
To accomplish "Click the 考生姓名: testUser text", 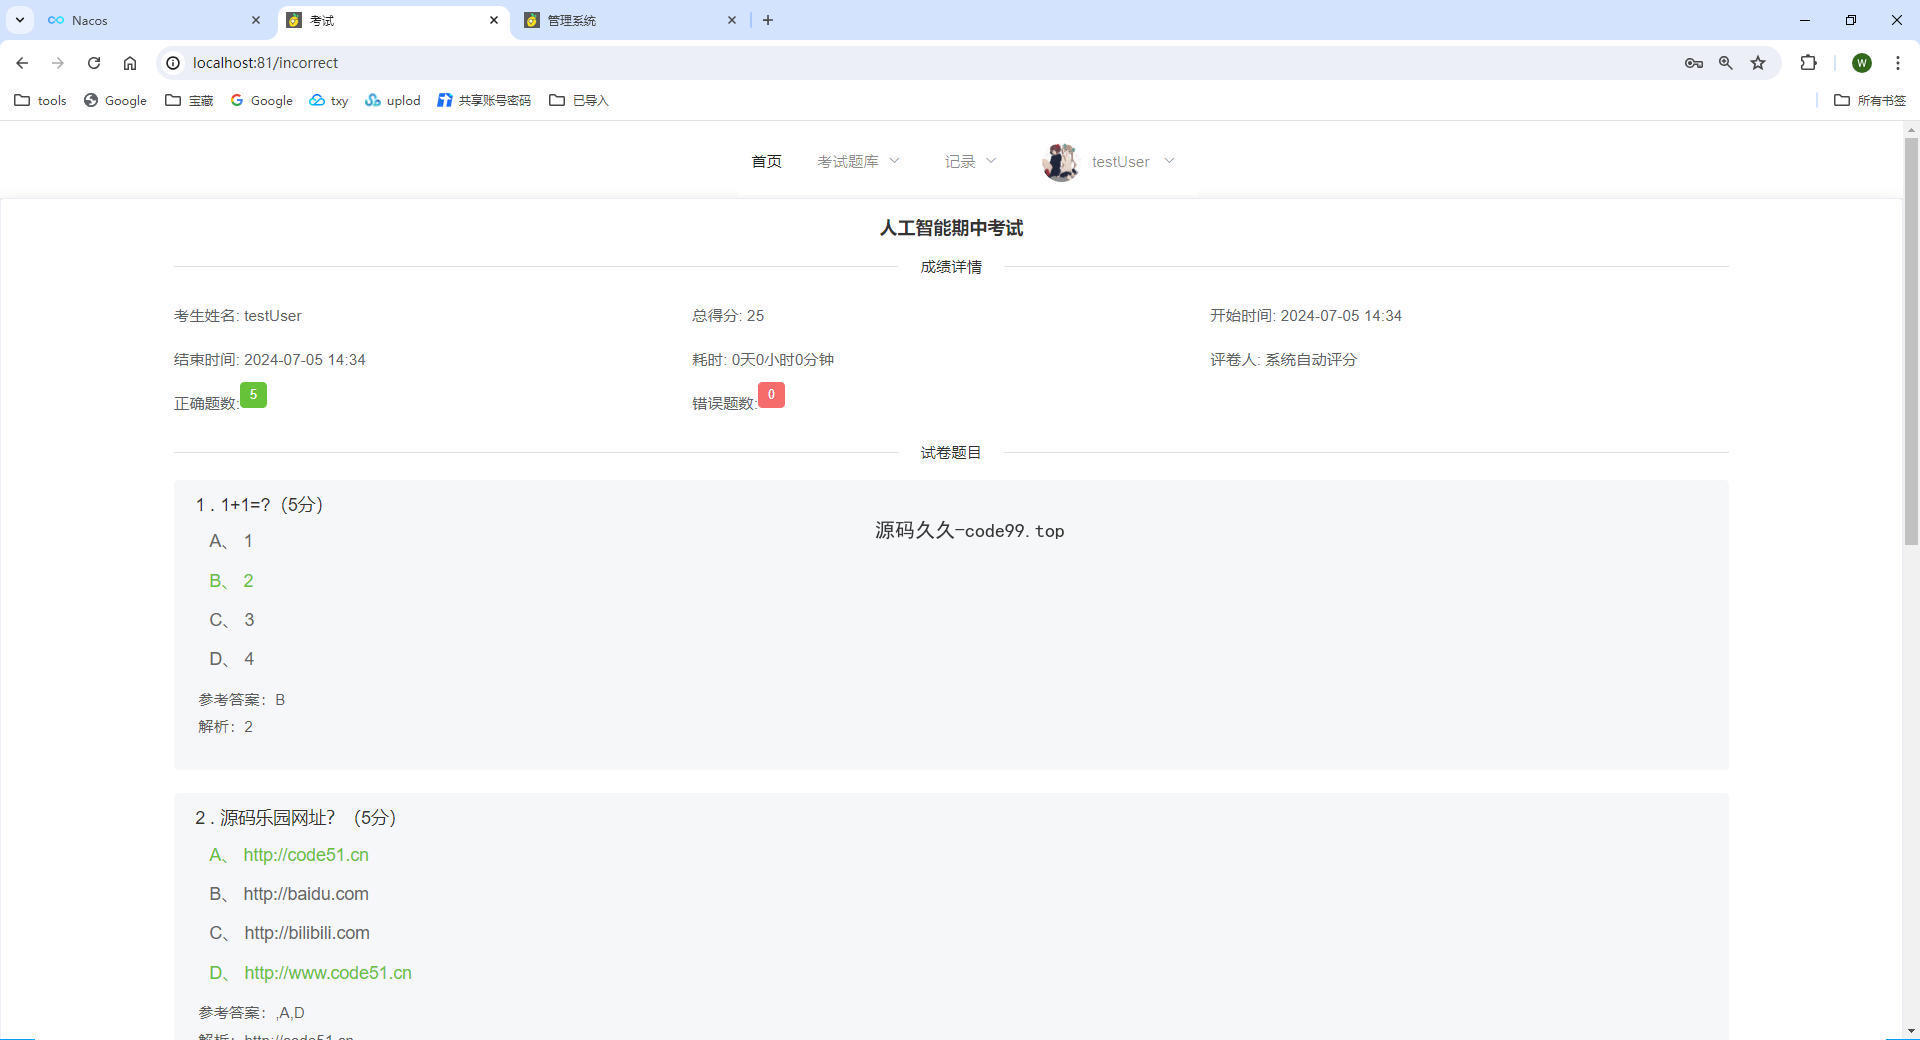I will point(238,316).
